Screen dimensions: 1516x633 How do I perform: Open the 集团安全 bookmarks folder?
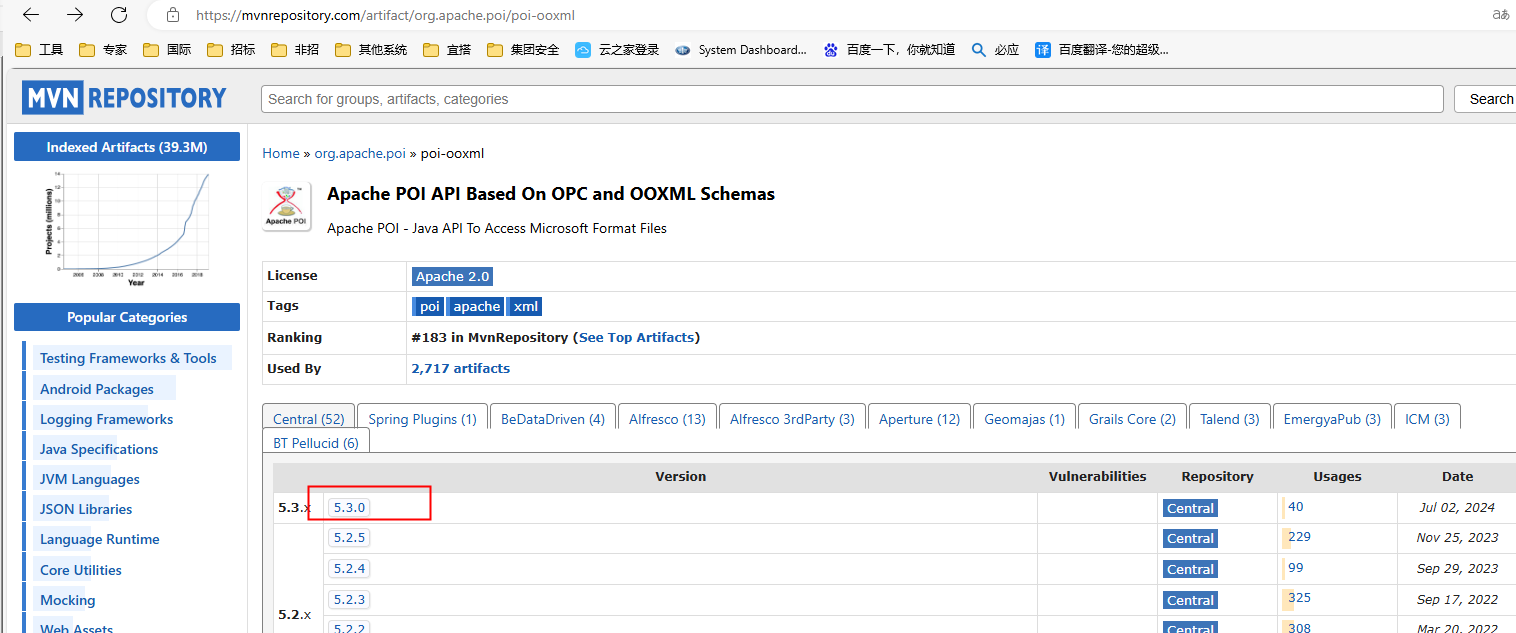point(522,49)
